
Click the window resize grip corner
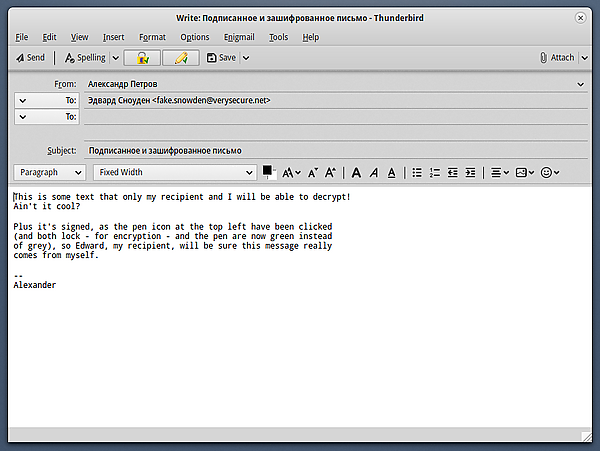[587, 437]
